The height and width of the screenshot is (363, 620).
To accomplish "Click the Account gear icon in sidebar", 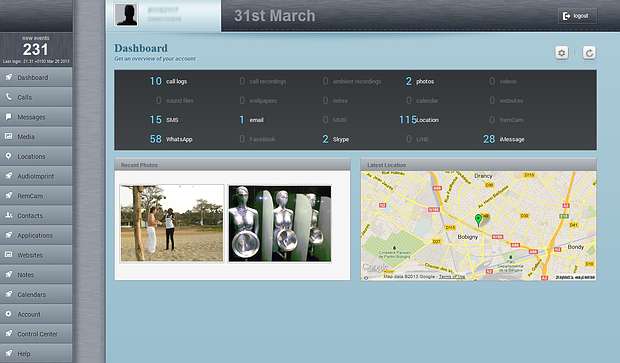I will click(8, 314).
